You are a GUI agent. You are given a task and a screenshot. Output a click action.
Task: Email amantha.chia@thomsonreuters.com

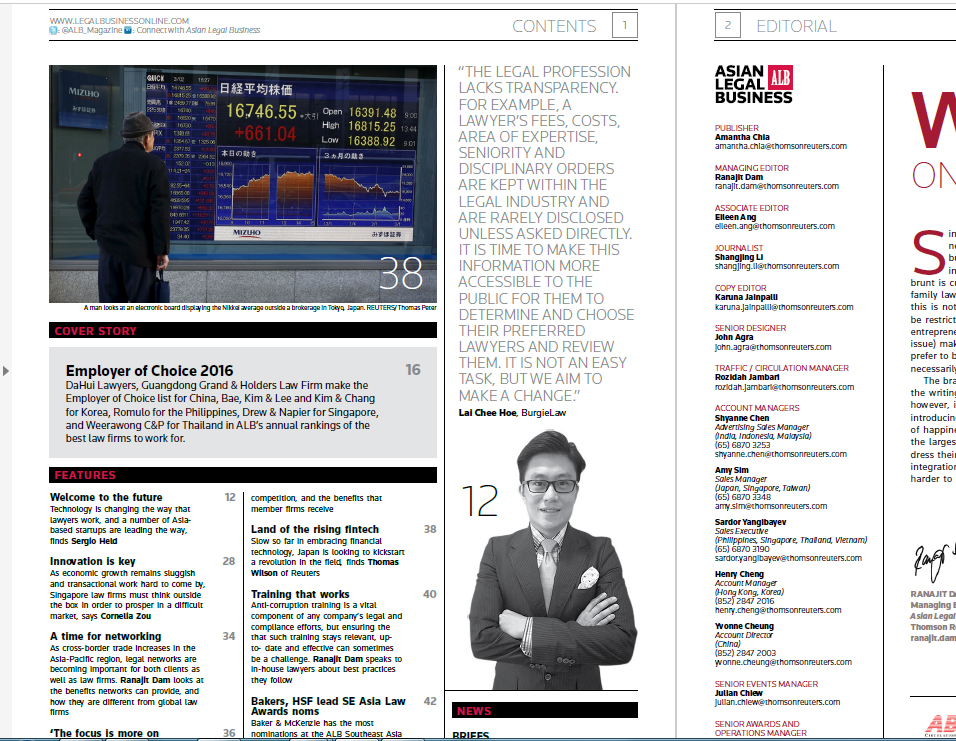(780, 146)
